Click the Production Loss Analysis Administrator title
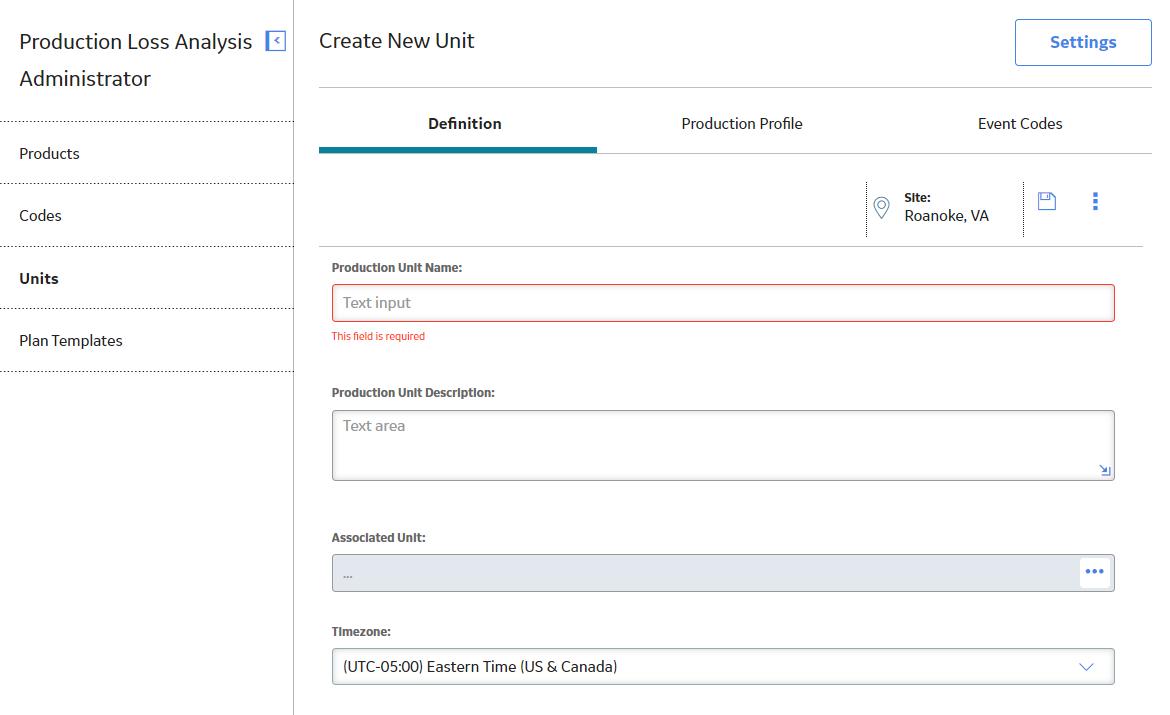This screenshot has width=1170, height=715. coord(135,60)
